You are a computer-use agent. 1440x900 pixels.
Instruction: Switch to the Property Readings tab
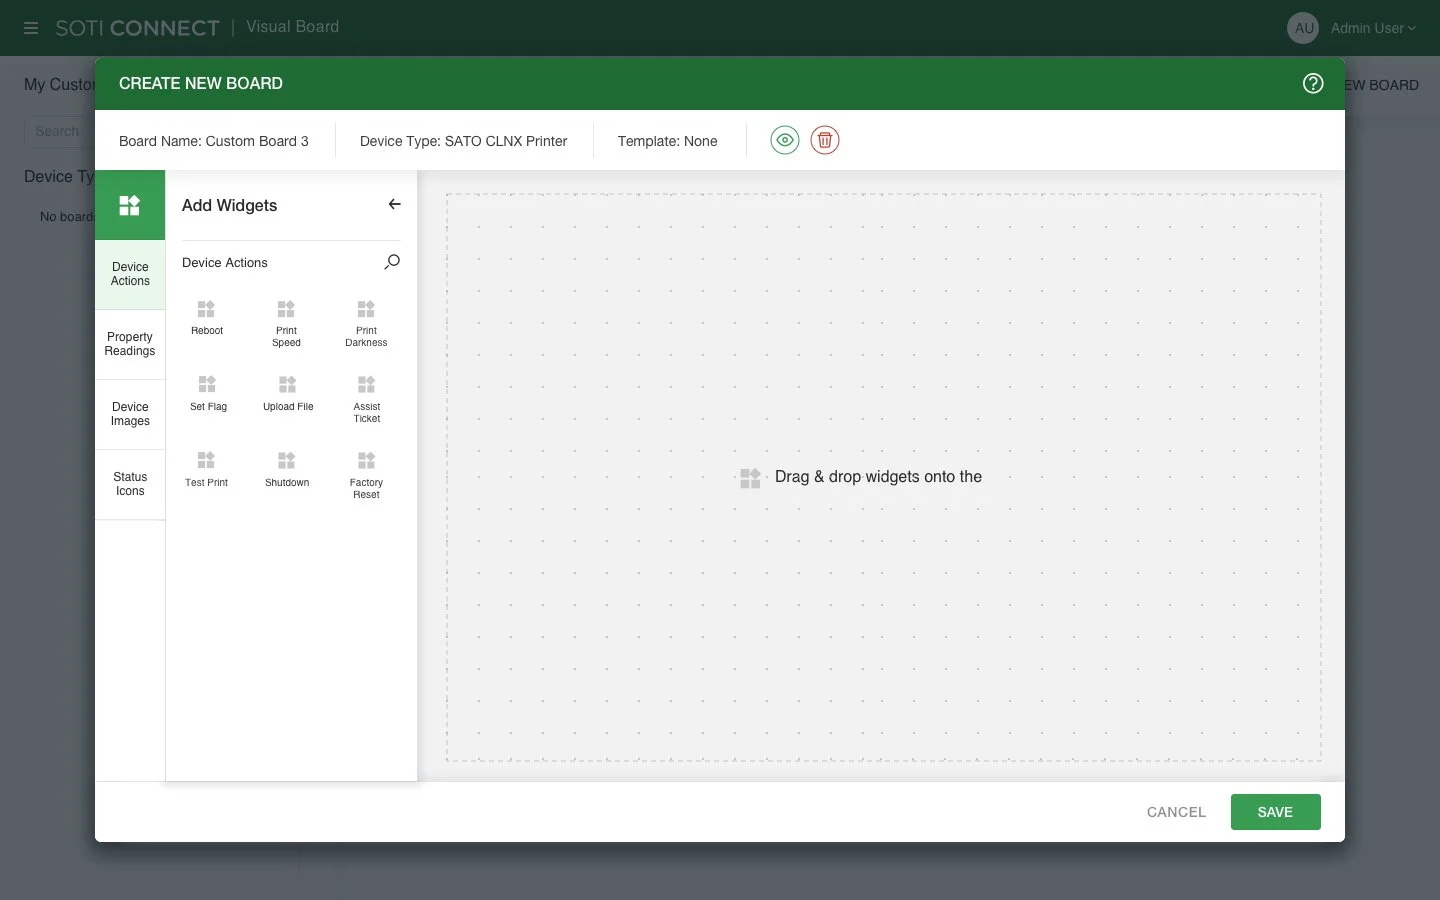pyautogui.click(x=129, y=344)
